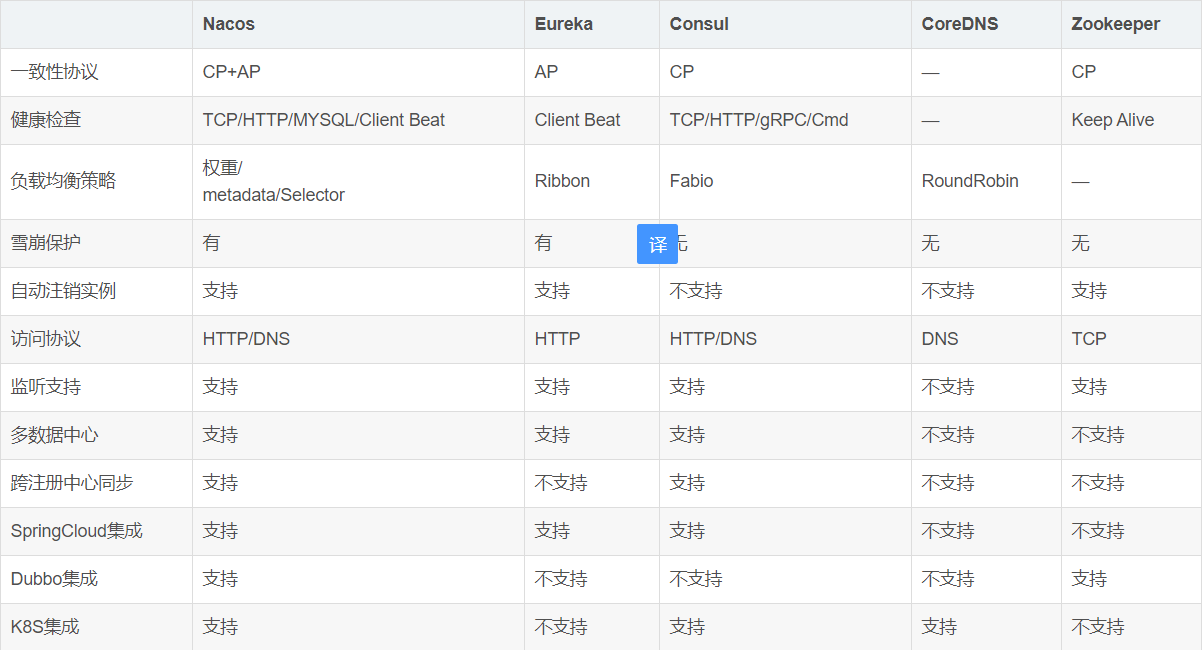Viewport: 1203px width, 650px height.
Task: Click Eureka's 不支持 in 跨注册中心同步 row
Action: click(x=561, y=483)
